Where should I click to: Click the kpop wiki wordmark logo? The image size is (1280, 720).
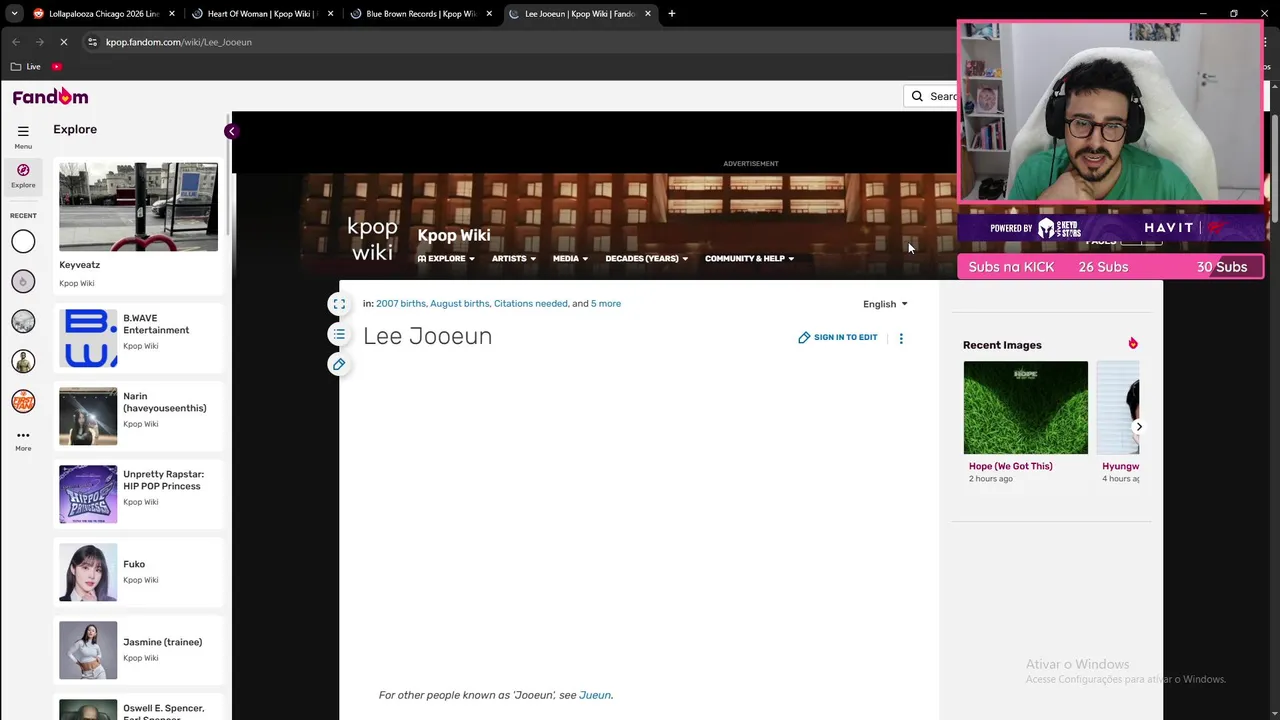click(x=372, y=240)
